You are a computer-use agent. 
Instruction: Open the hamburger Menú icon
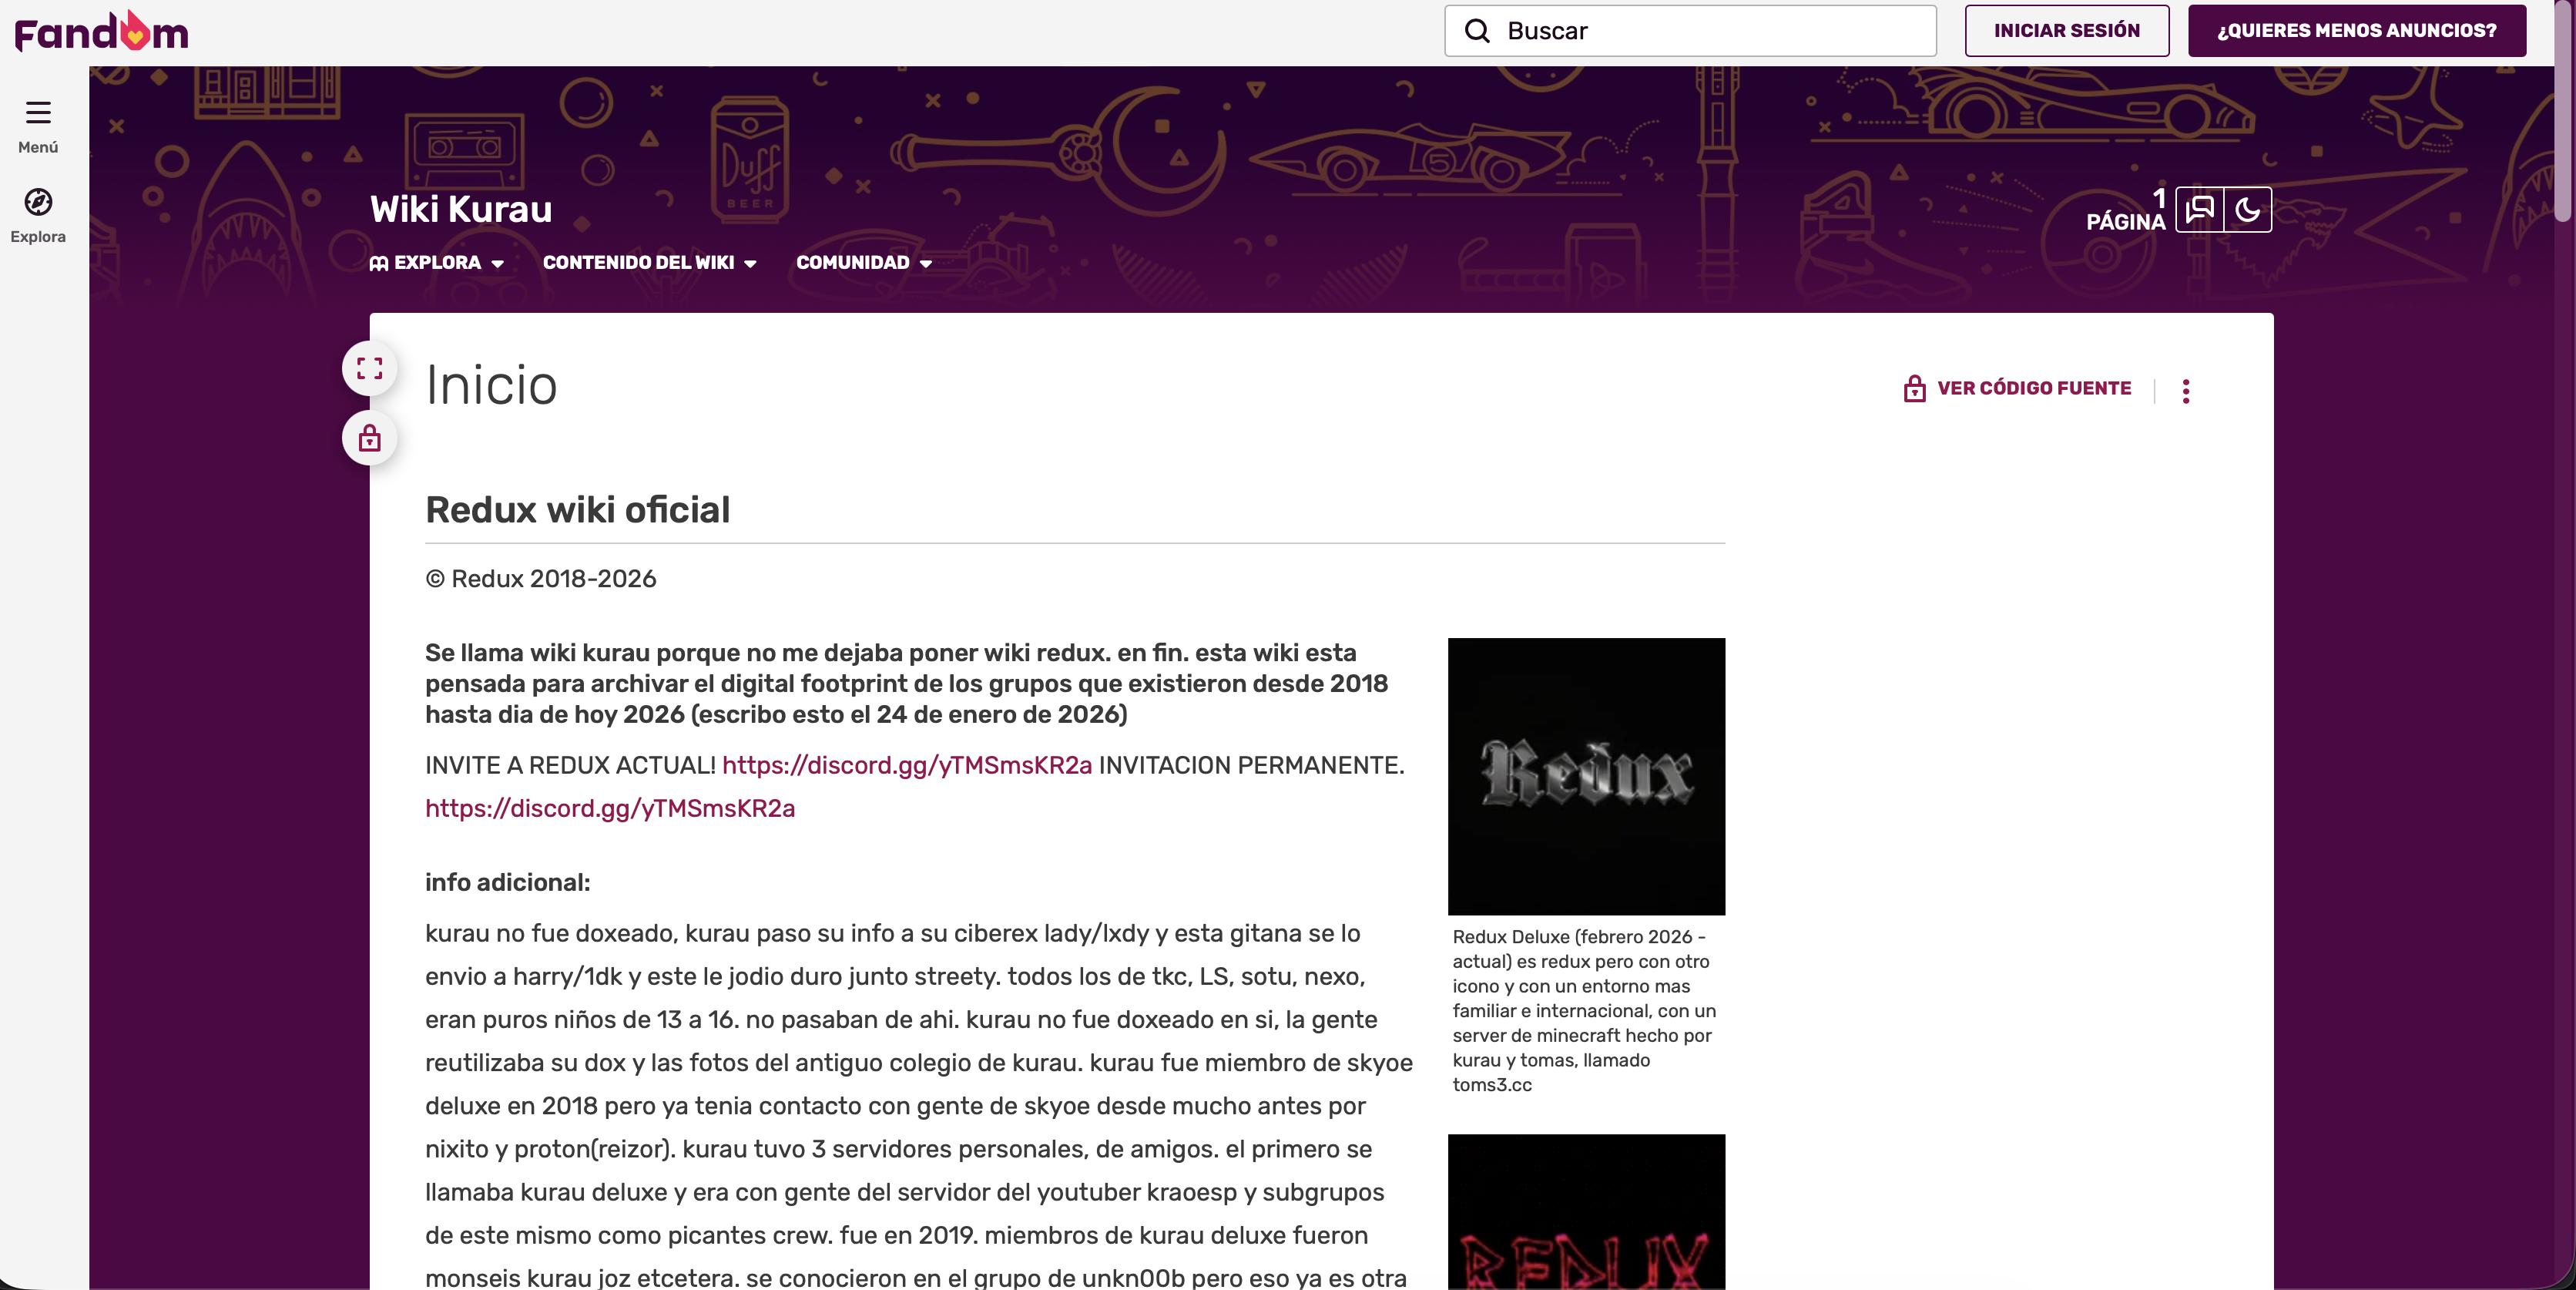coord(38,112)
